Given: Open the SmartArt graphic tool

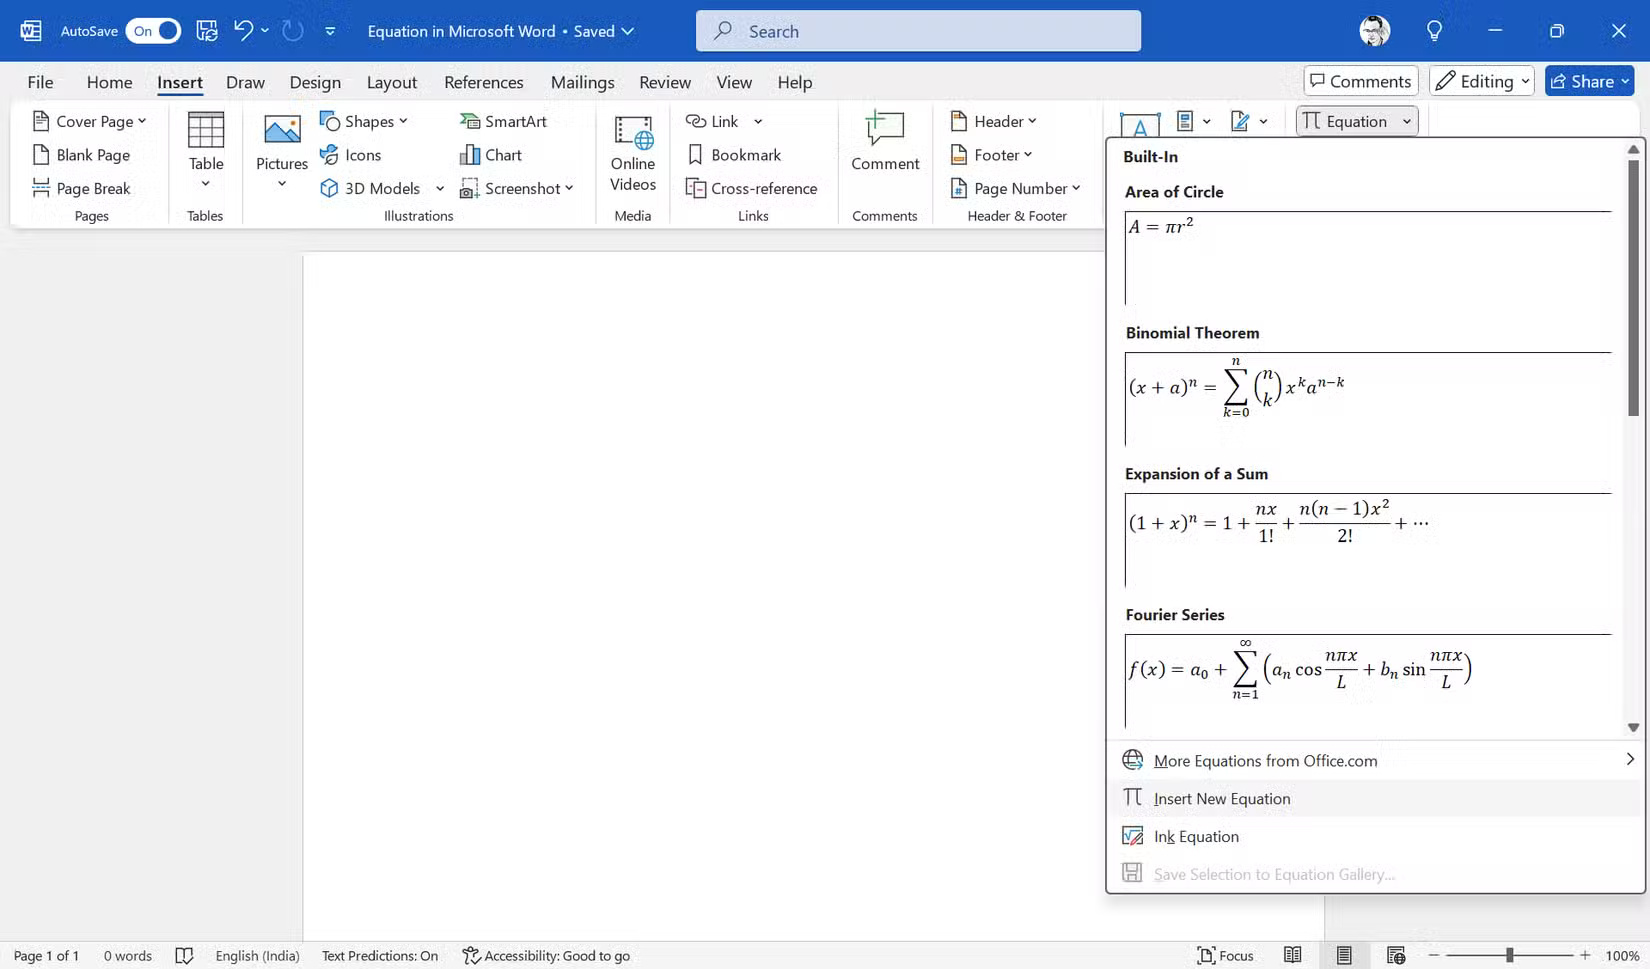Looking at the screenshot, I should tap(503, 121).
